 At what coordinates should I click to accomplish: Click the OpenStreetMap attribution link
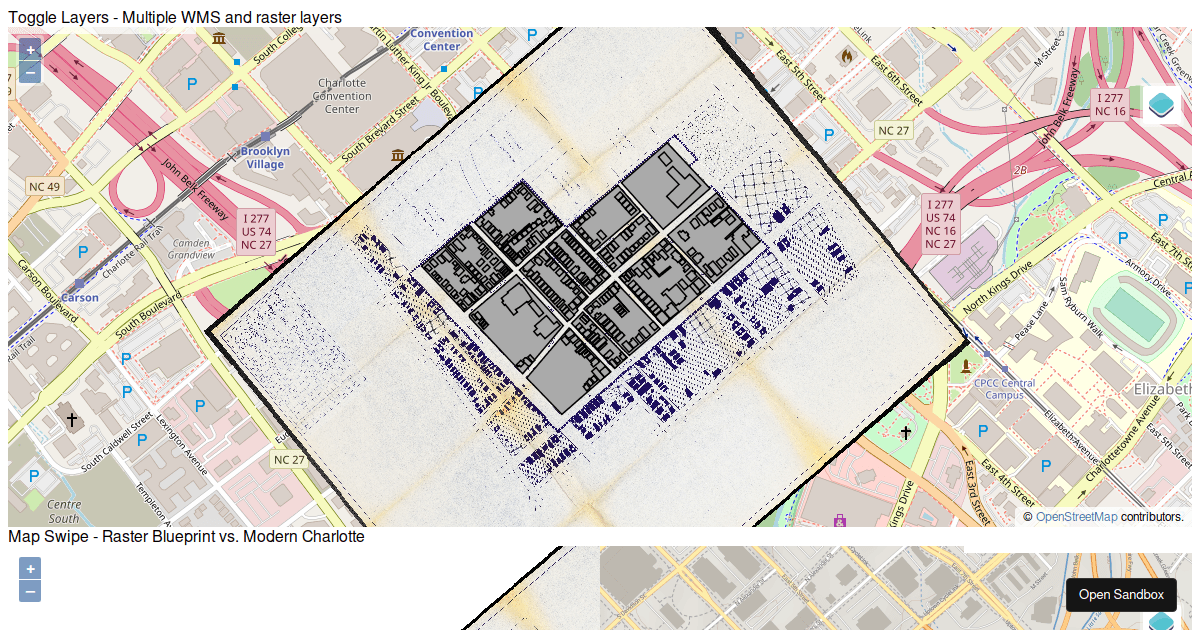(x=1076, y=517)
